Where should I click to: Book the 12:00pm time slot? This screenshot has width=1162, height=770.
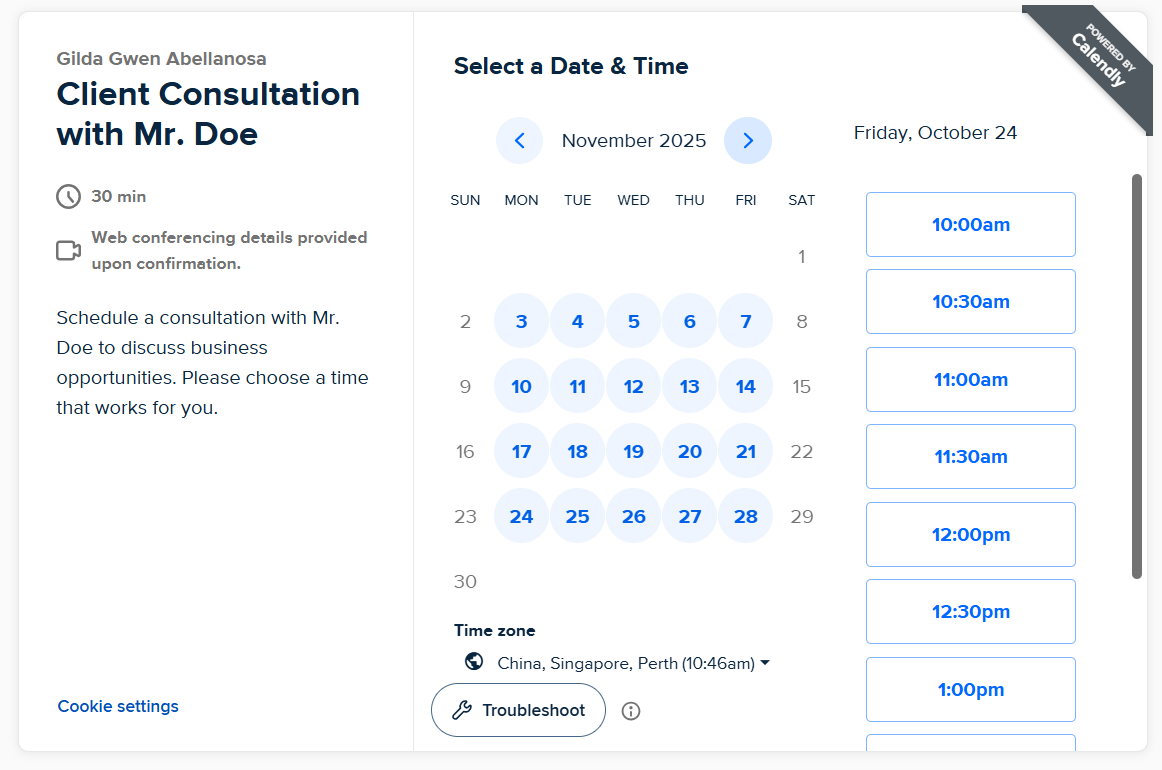point(970,535)
